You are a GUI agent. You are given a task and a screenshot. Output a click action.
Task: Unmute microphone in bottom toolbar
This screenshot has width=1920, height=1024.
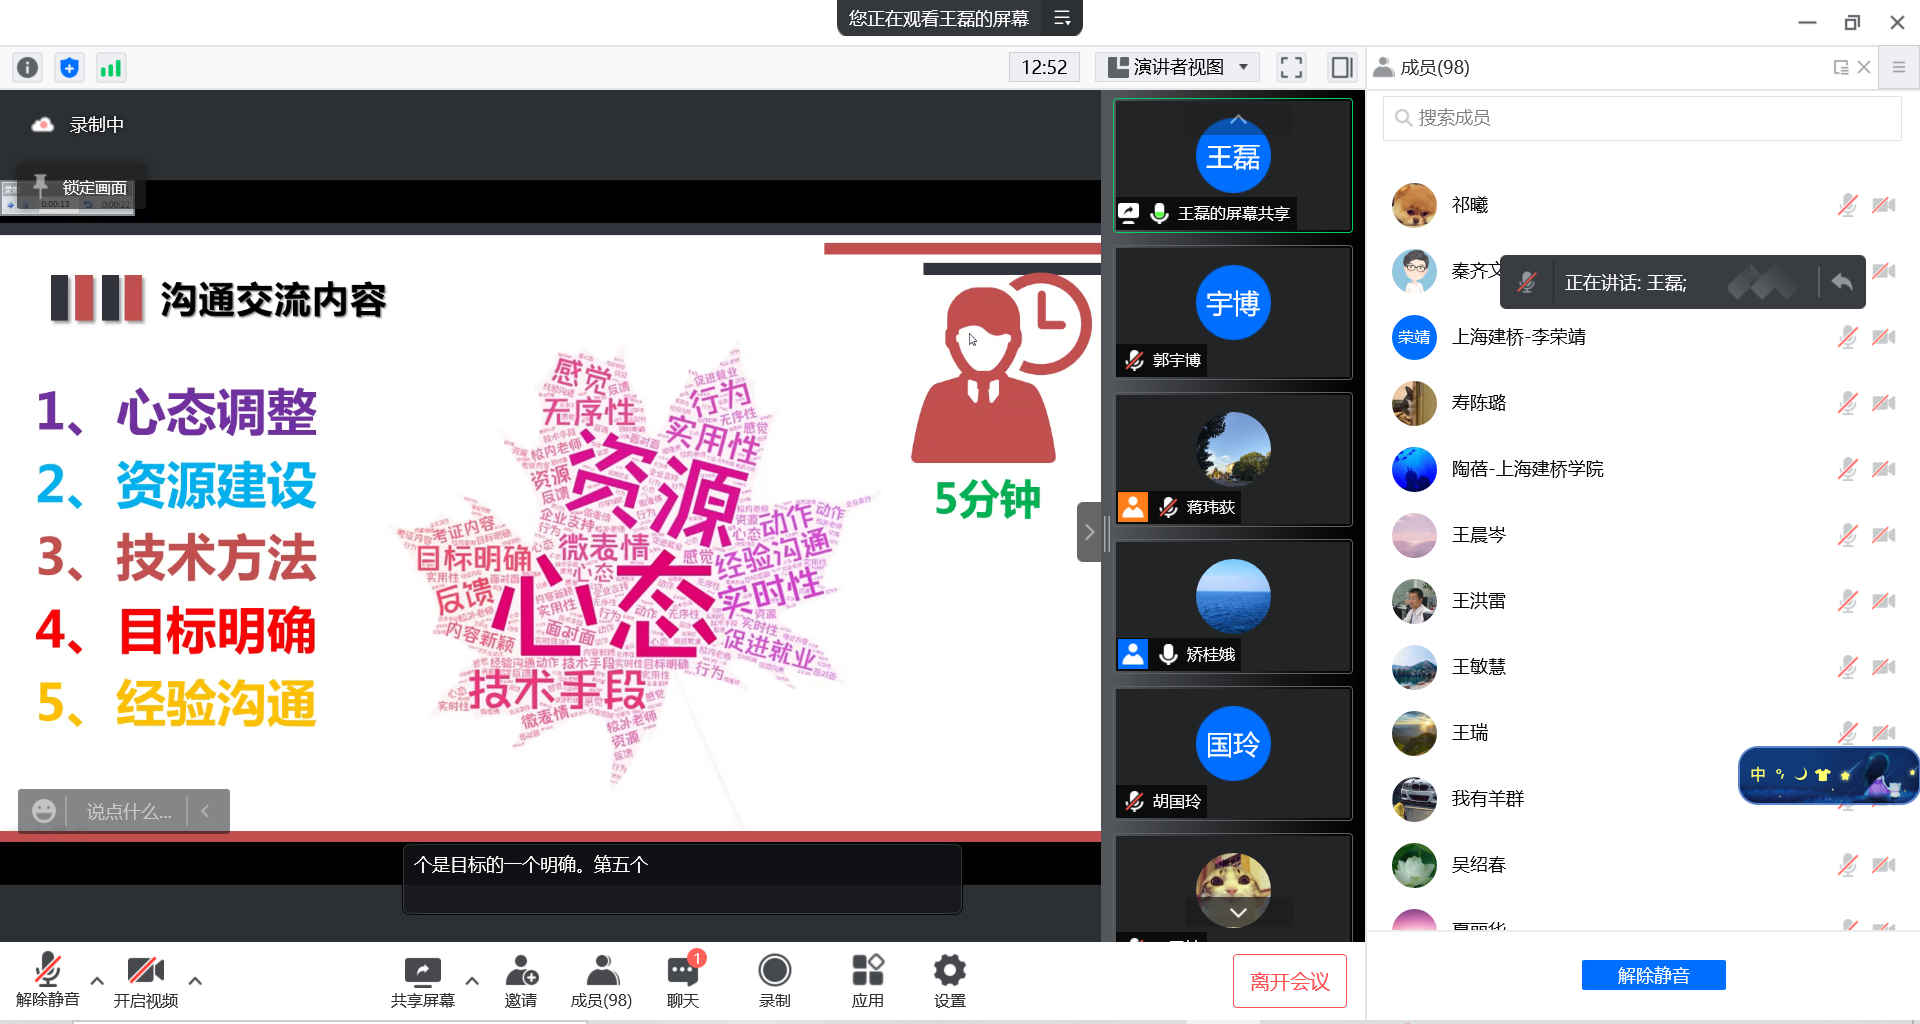pos(47,980)
